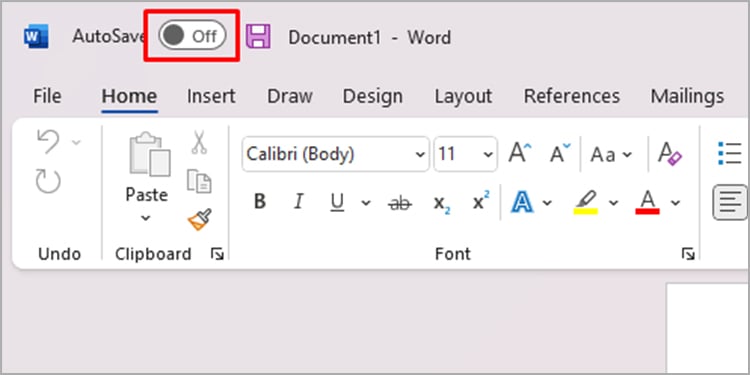Select the Format Painter brush icon
750x375 pixels.
click(x=199, y=220)
